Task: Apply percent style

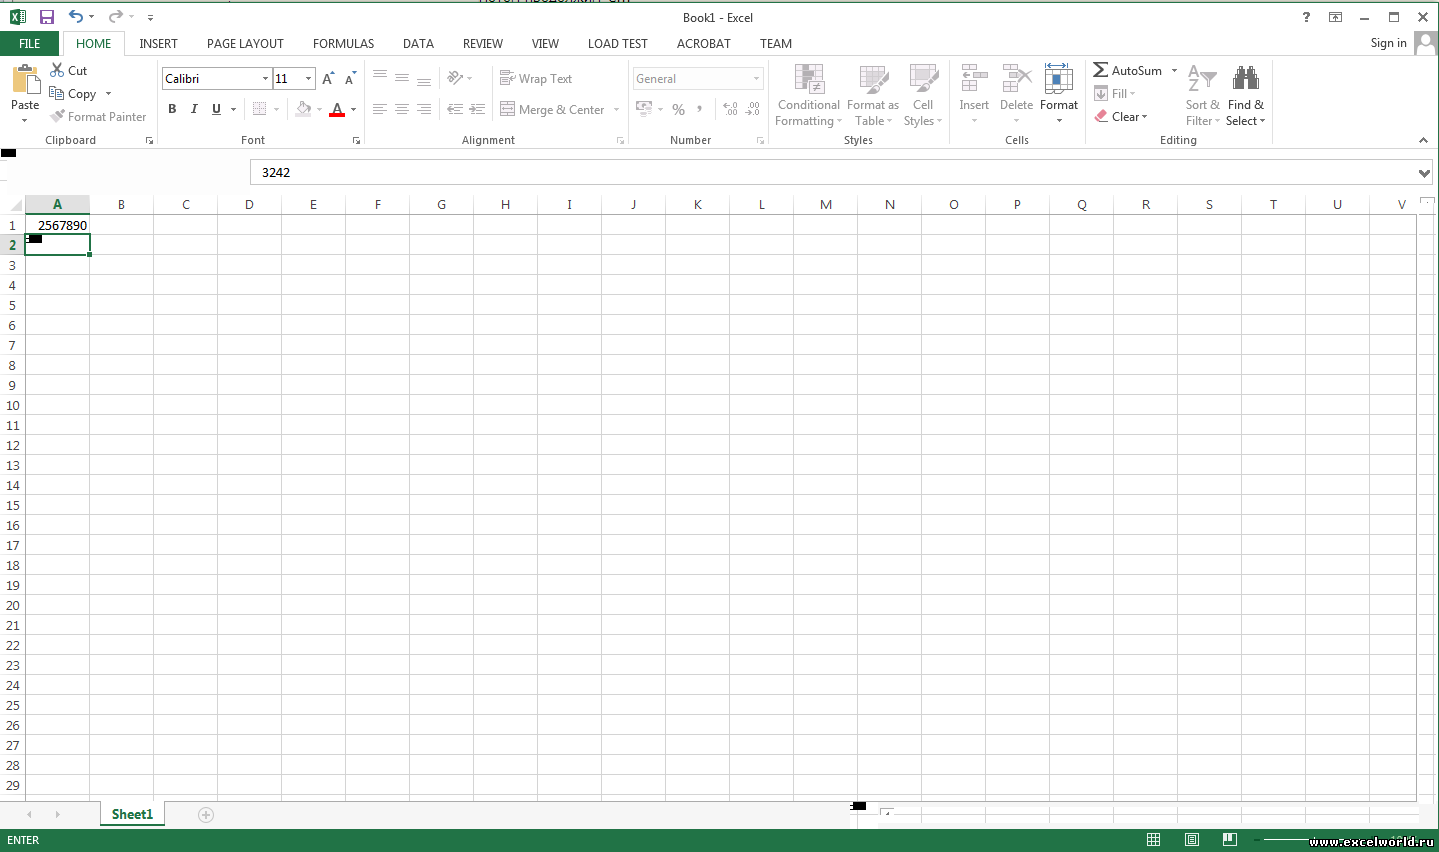Action: point(679,109)
